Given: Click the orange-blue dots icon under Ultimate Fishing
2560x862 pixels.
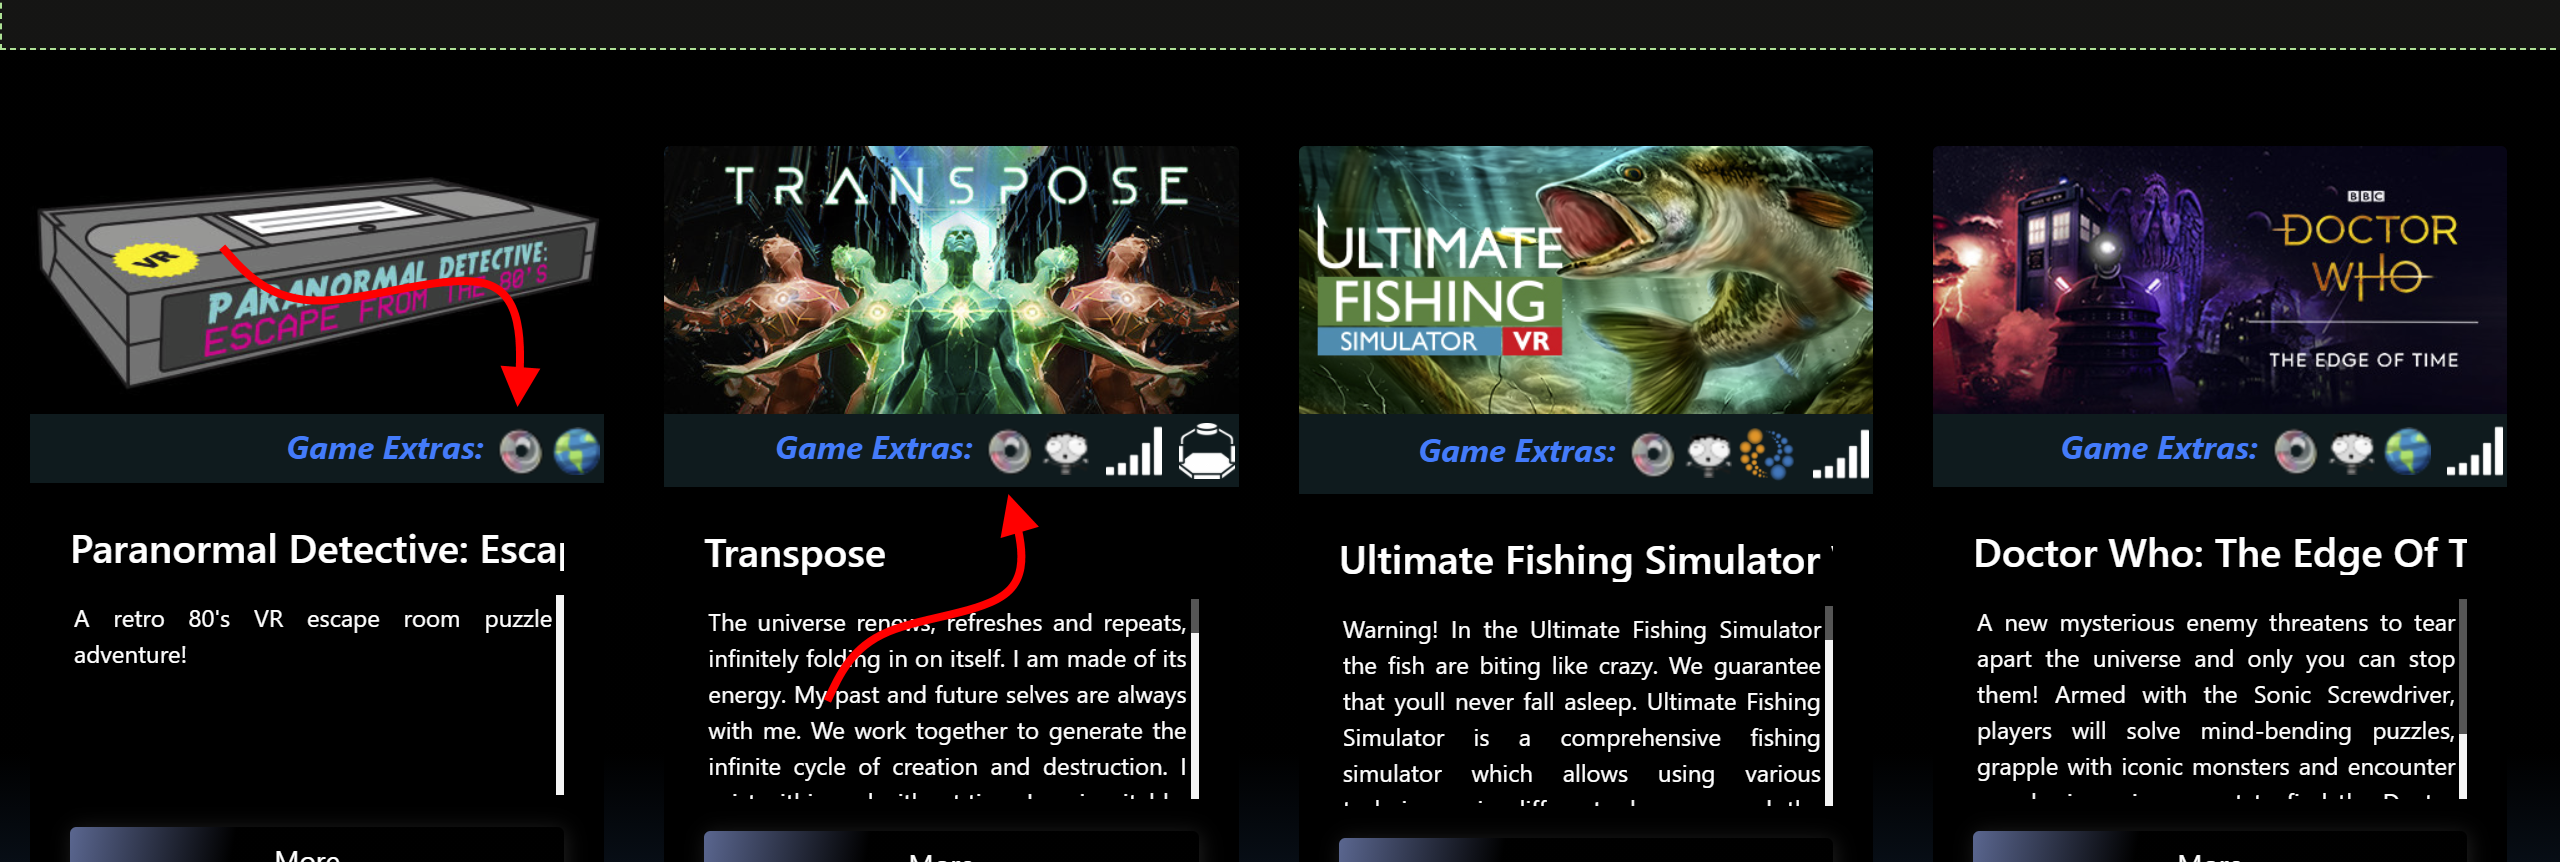Looking at the screenshot, I should tap(1765, 454).
